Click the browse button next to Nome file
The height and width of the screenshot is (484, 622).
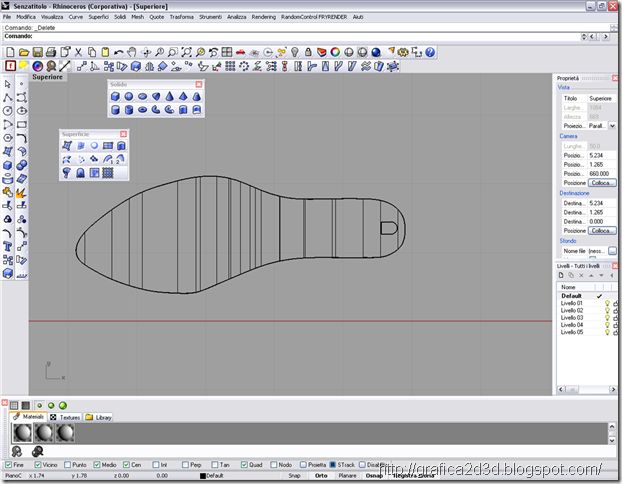pos(612,251)
